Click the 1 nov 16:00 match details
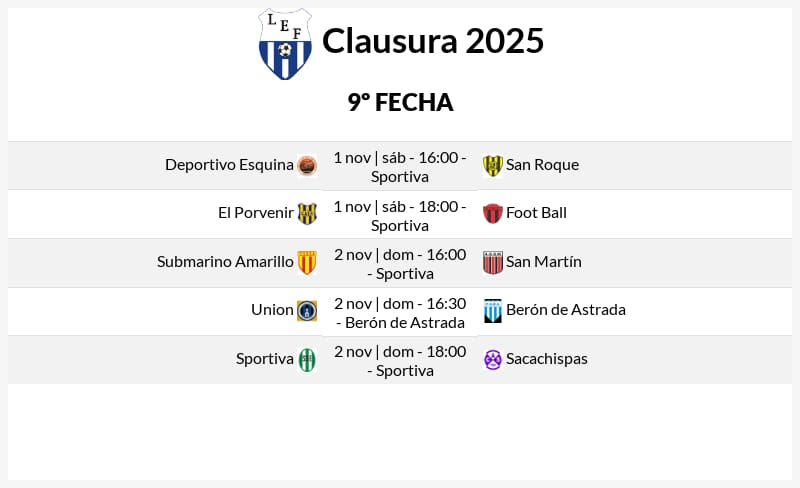This screenshot has height=488, width=800. [x=400, y=166]
